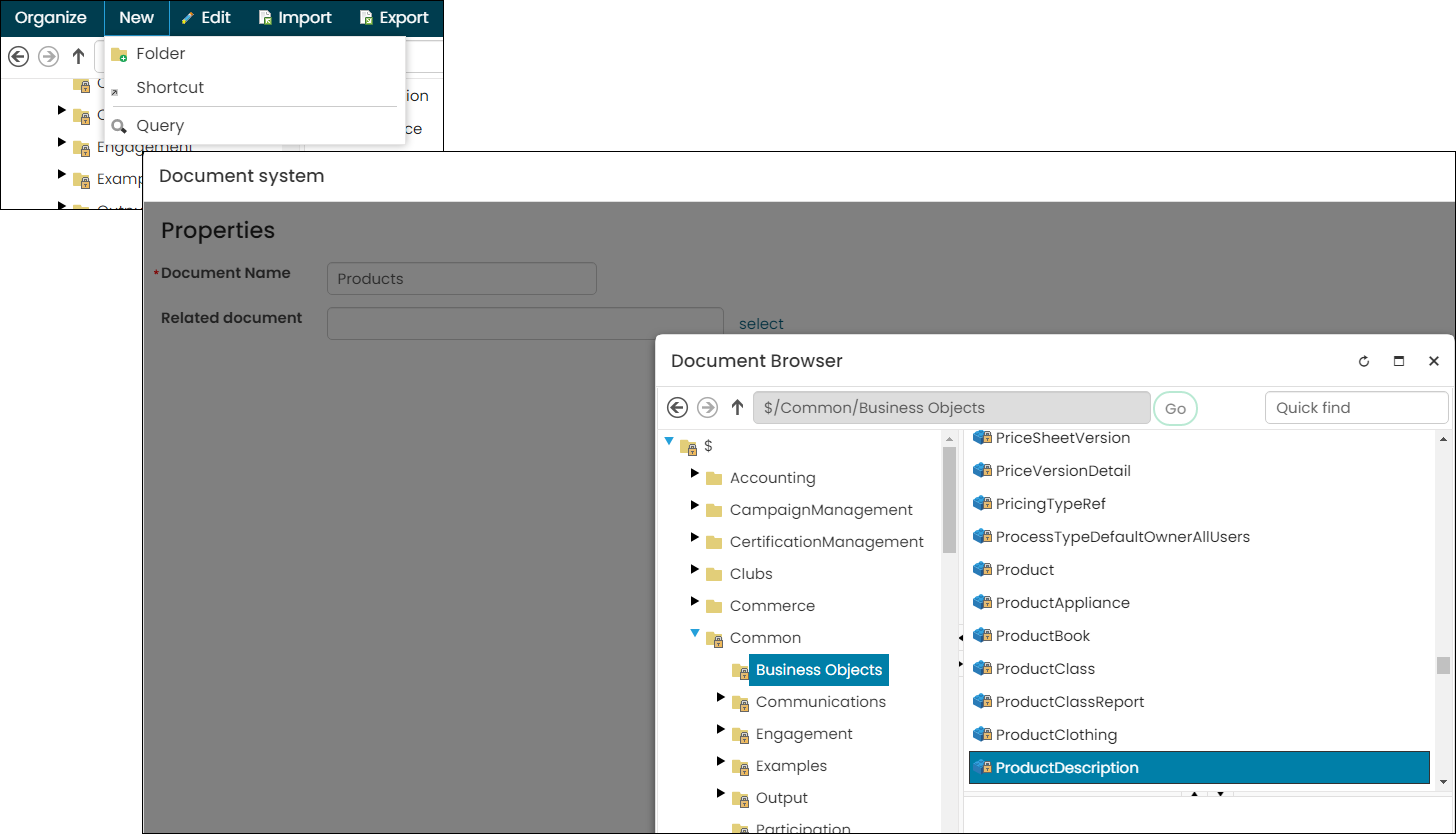Screen dimensions: 1456x834
Task: Click the Examples folder icon in Document Browser
Action: 740,767
